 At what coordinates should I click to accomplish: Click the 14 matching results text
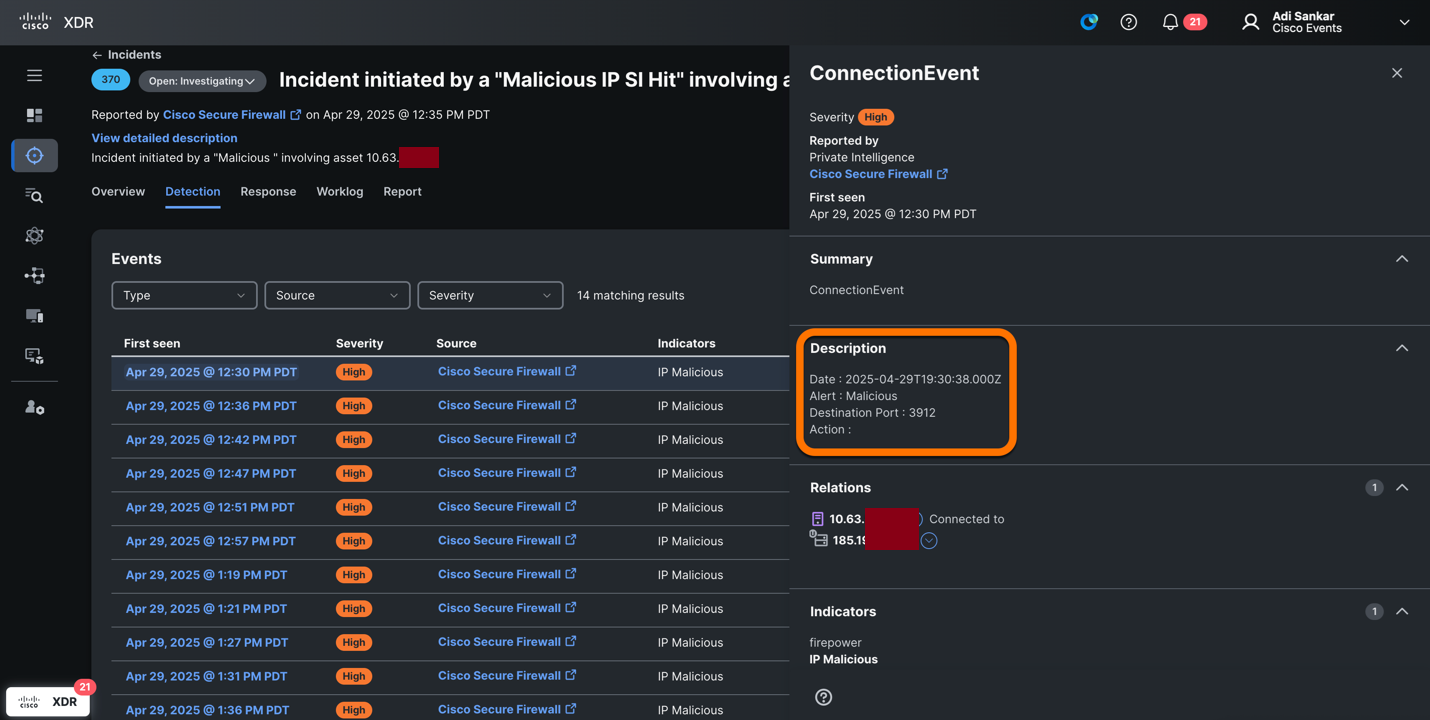(x=631, y=296)
